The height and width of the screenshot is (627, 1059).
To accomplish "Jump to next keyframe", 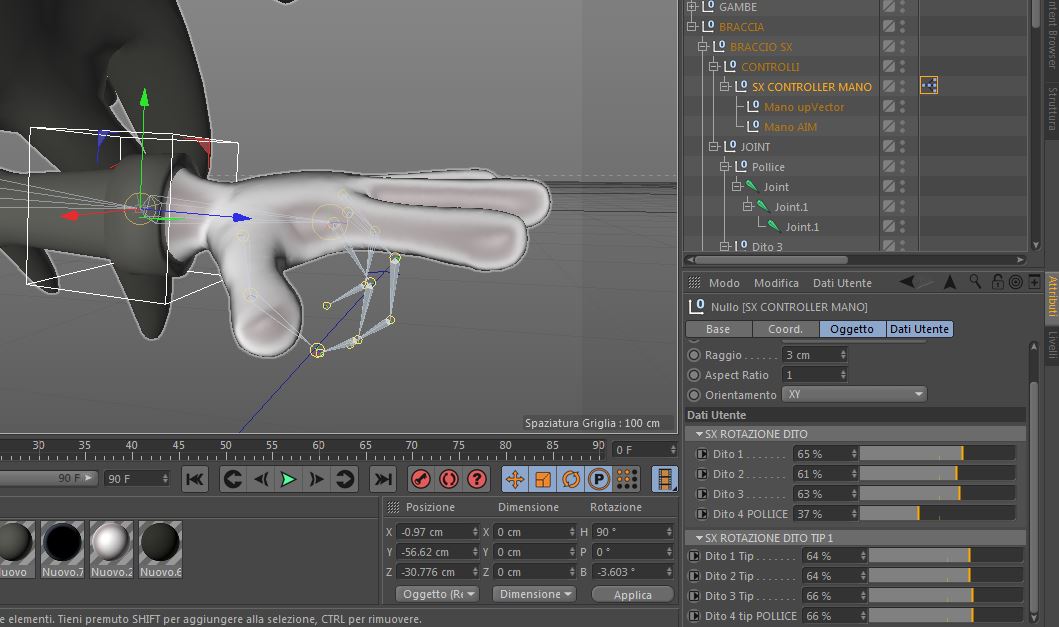I will 344,480.
